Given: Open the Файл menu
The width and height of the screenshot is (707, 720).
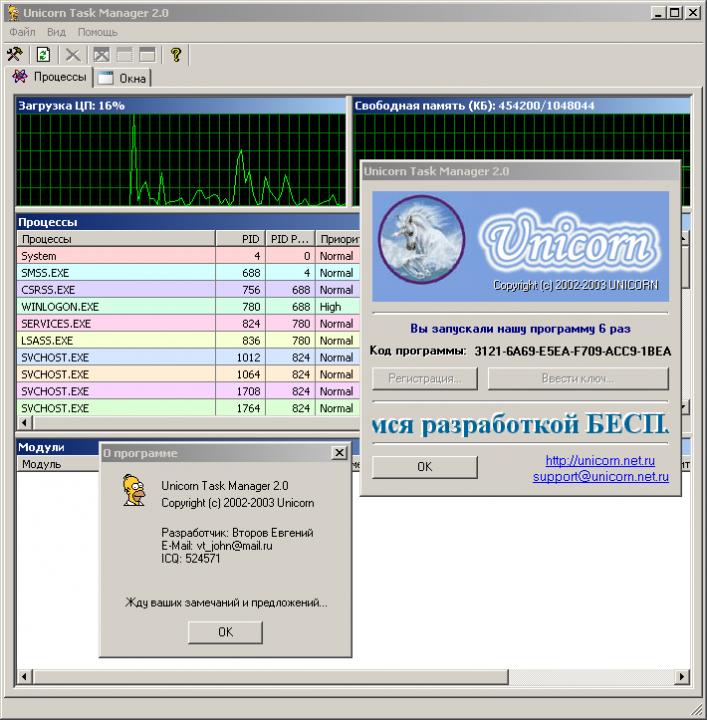Looking at the screenshot, I should point(22,32).
